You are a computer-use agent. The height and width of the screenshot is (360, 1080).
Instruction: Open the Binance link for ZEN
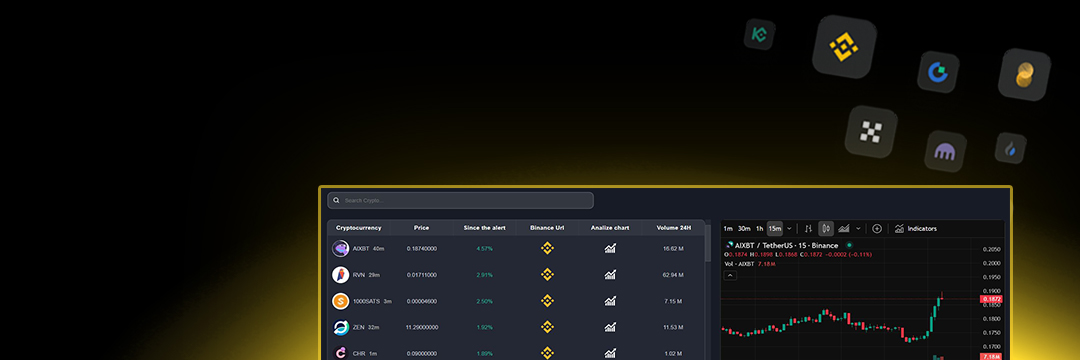pos(547,327)
